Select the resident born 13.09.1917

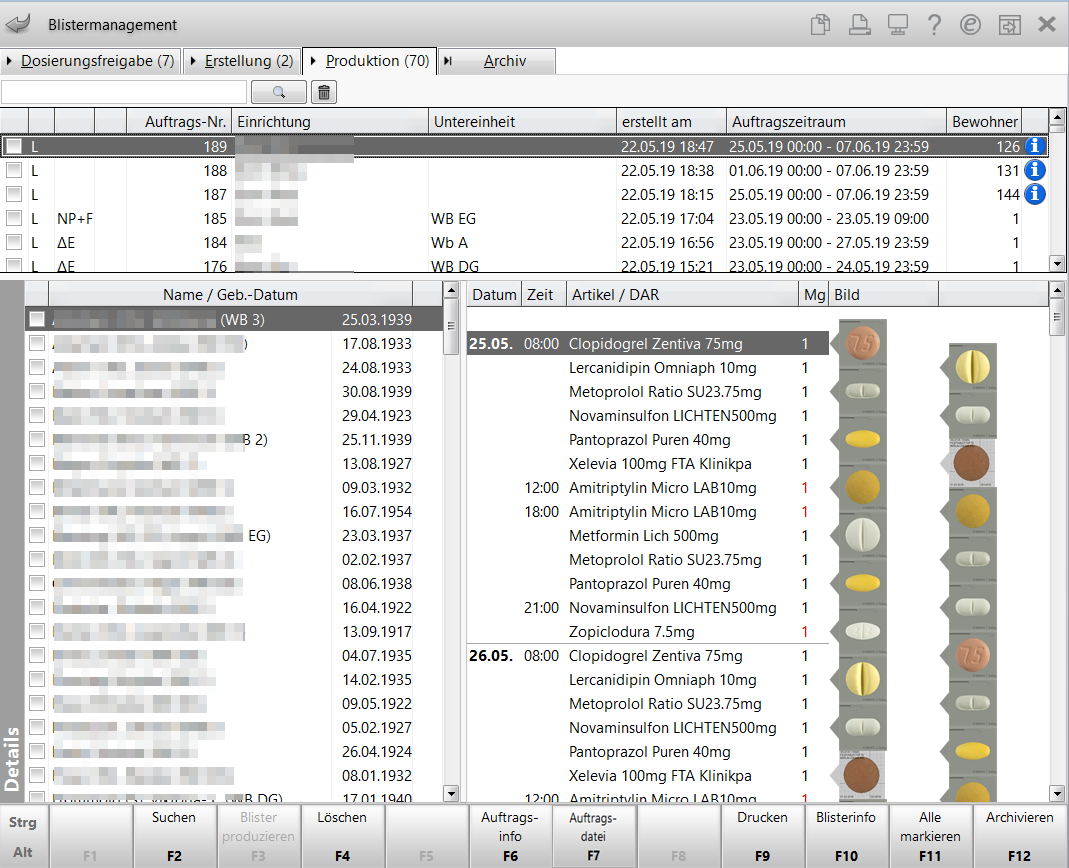click(x=234, y=631)
